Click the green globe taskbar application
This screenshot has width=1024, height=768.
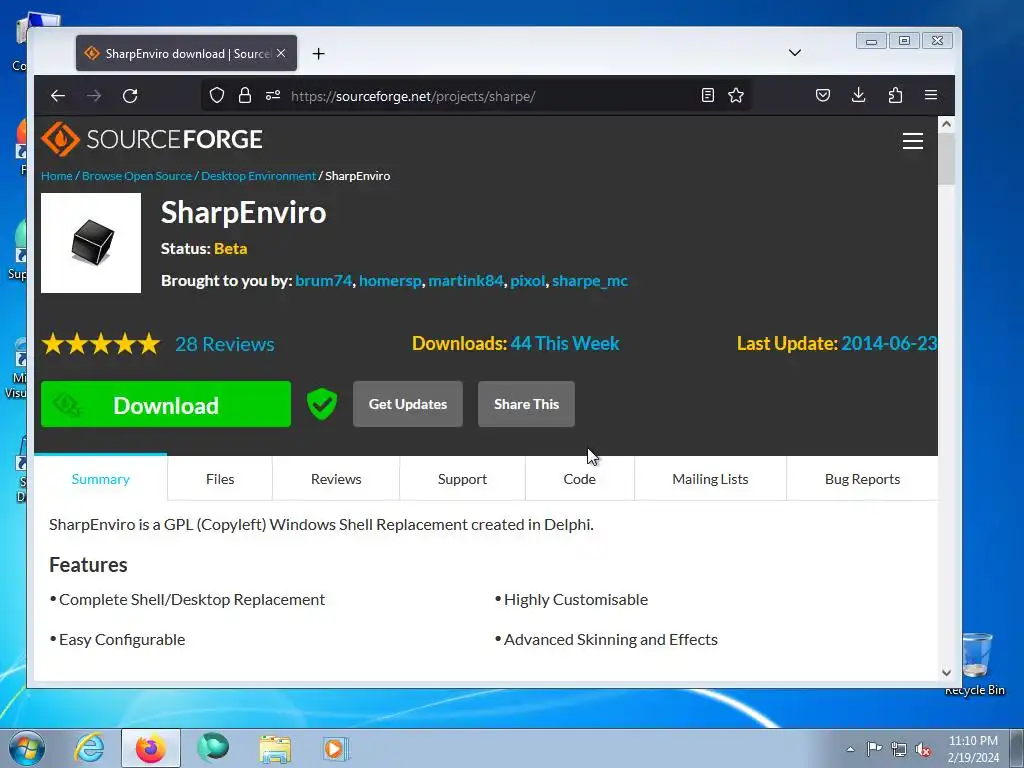214,748
